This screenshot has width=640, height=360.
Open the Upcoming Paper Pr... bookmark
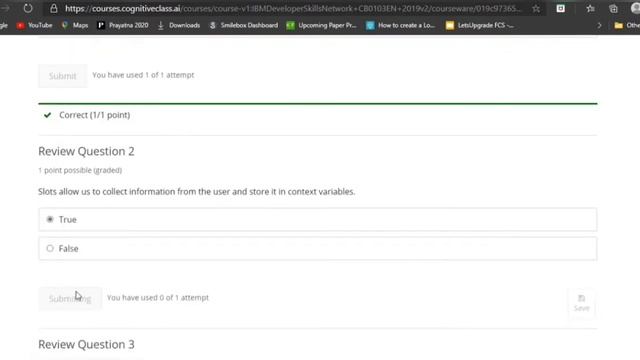pos(321,25)
